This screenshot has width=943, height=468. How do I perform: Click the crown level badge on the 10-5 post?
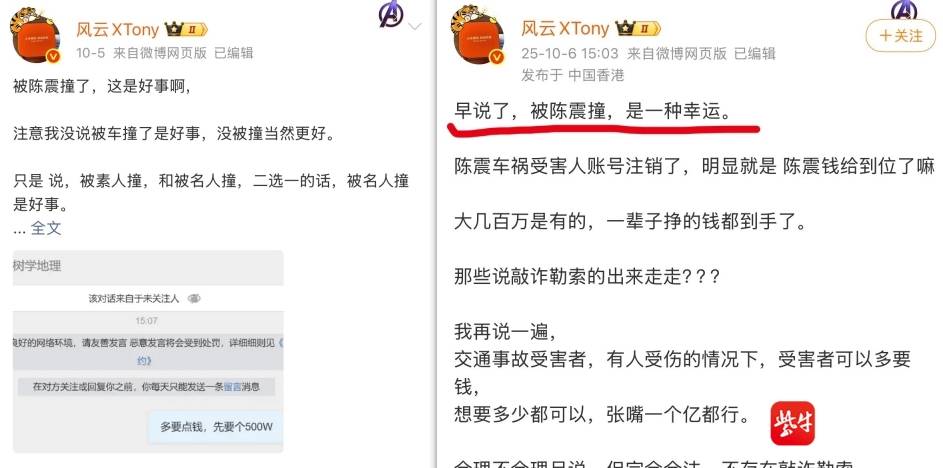coord(186,29)
